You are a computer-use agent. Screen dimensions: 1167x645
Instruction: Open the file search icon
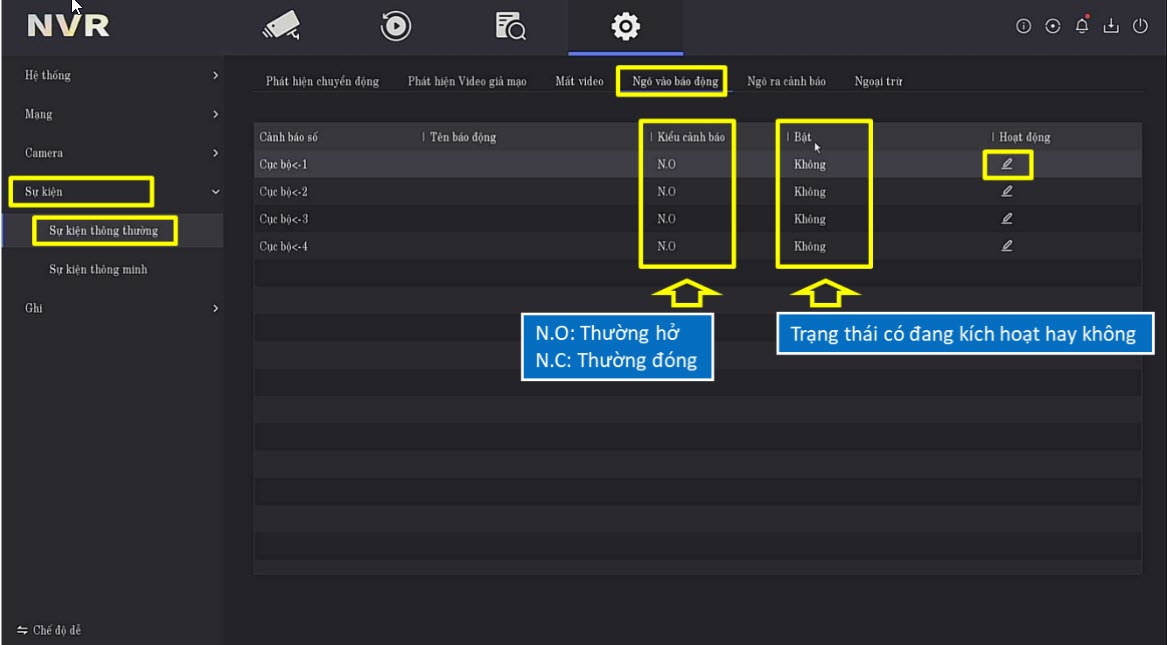[510, 26]
